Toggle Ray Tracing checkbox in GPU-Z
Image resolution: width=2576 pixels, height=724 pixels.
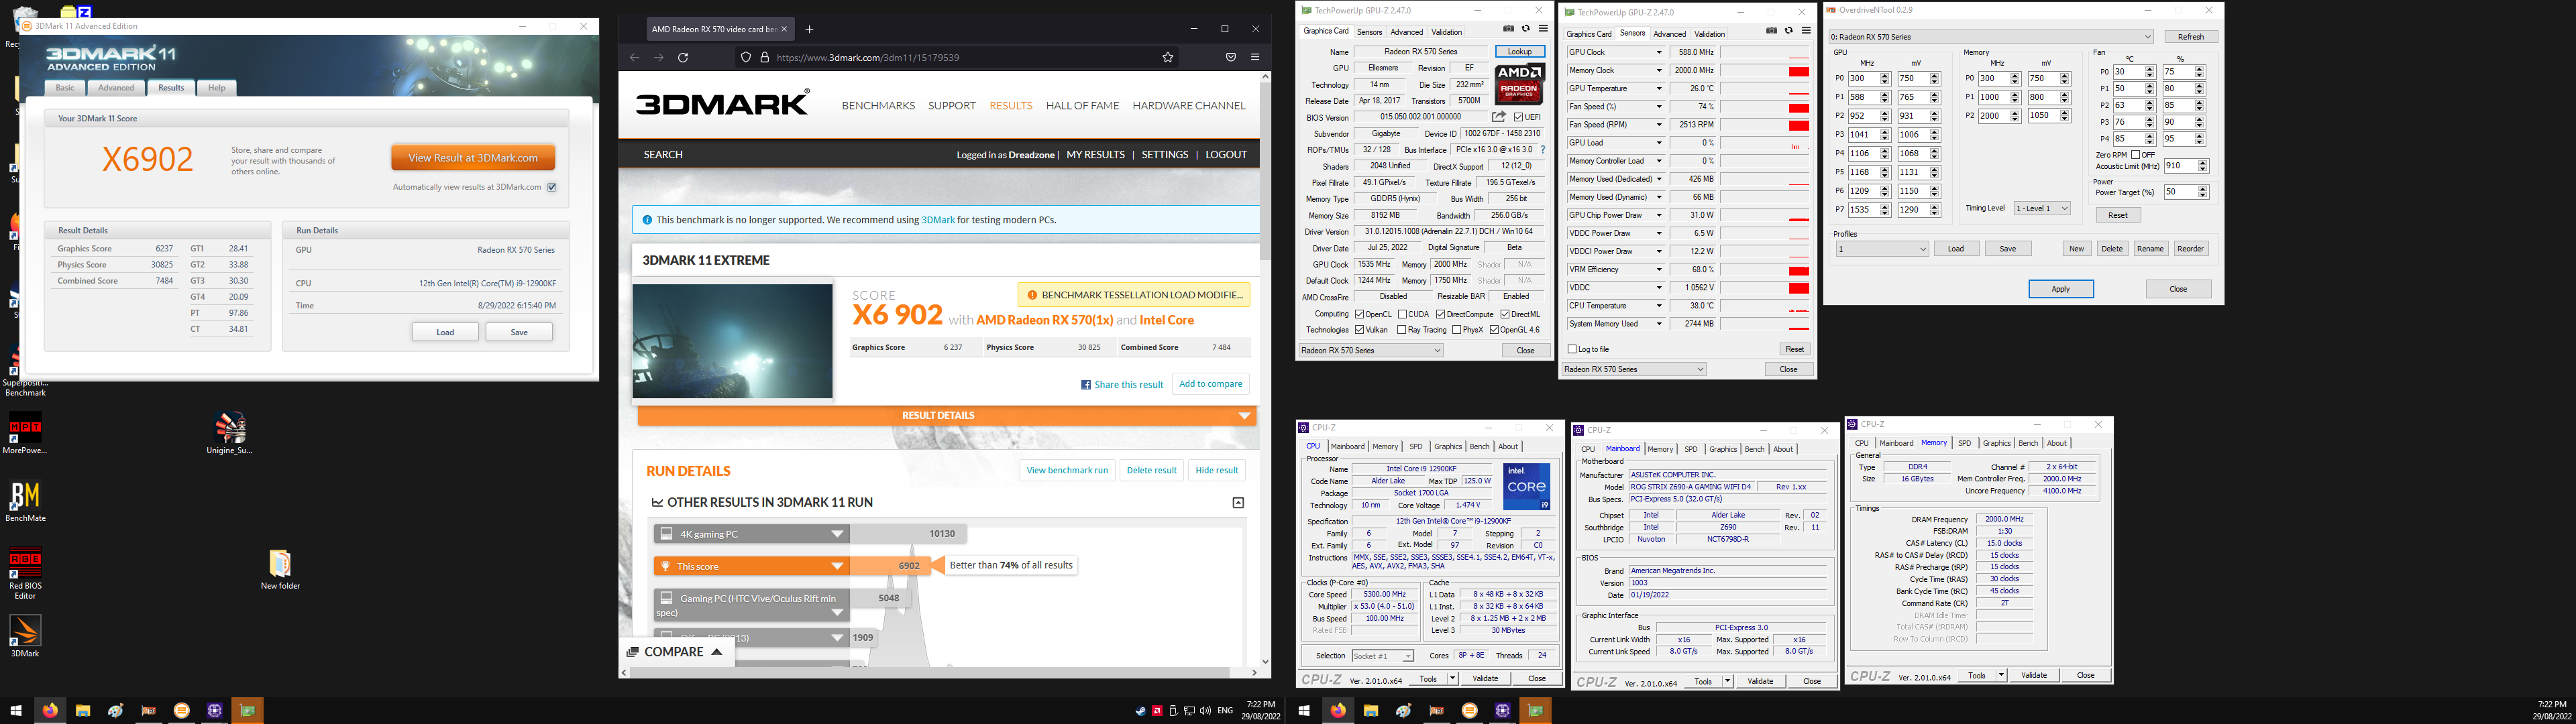[x=1401, y=329]
